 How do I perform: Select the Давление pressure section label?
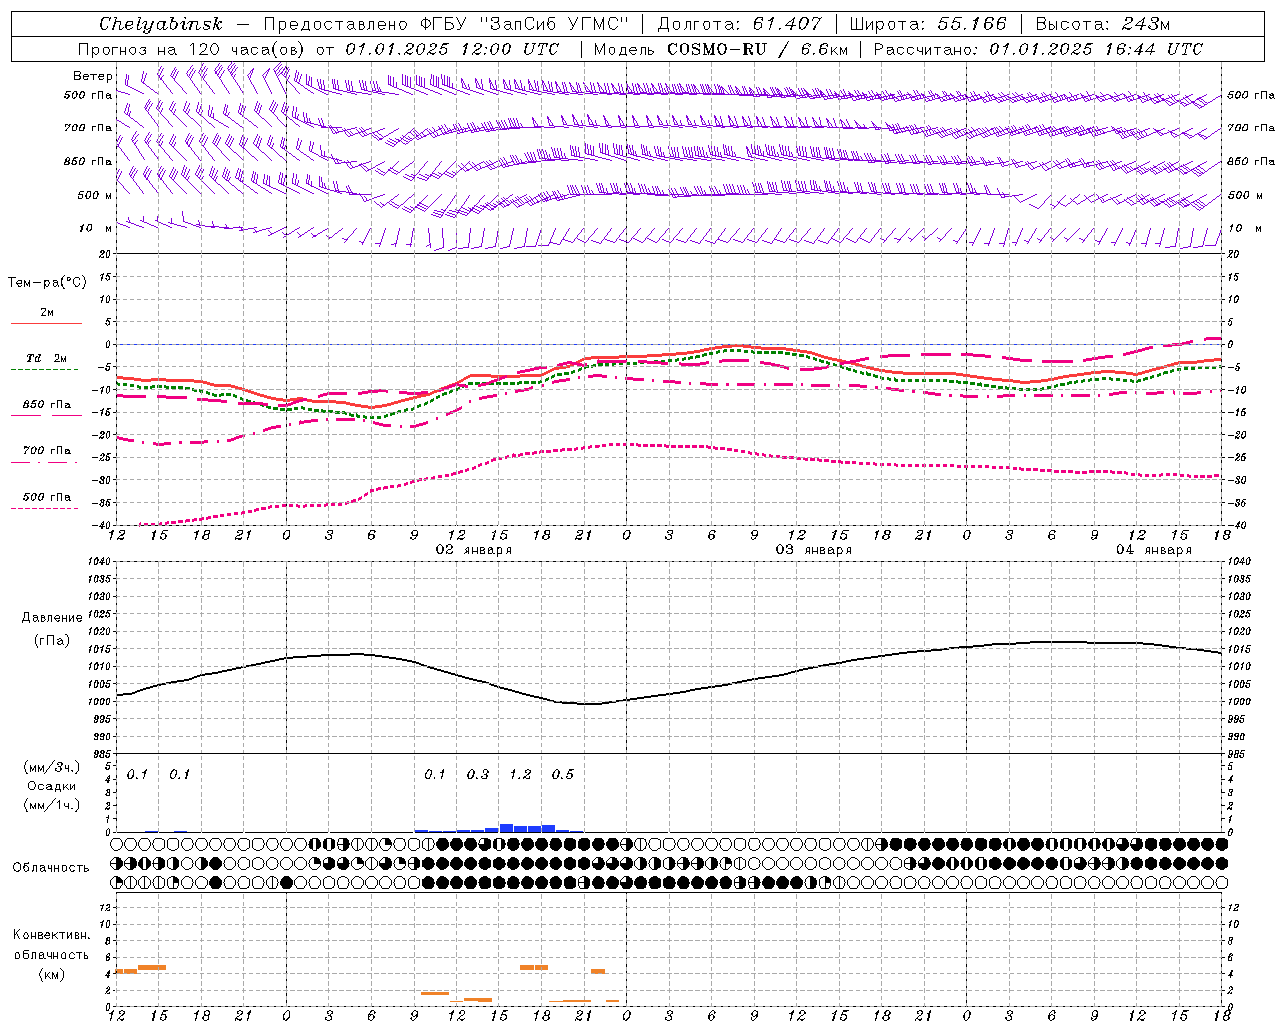[52, 618]
